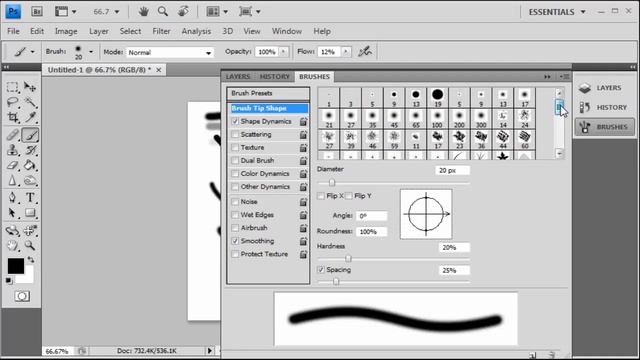Select the Dodge tool
This screenshot has width=640, height=360.
click(x=30, y=180)
